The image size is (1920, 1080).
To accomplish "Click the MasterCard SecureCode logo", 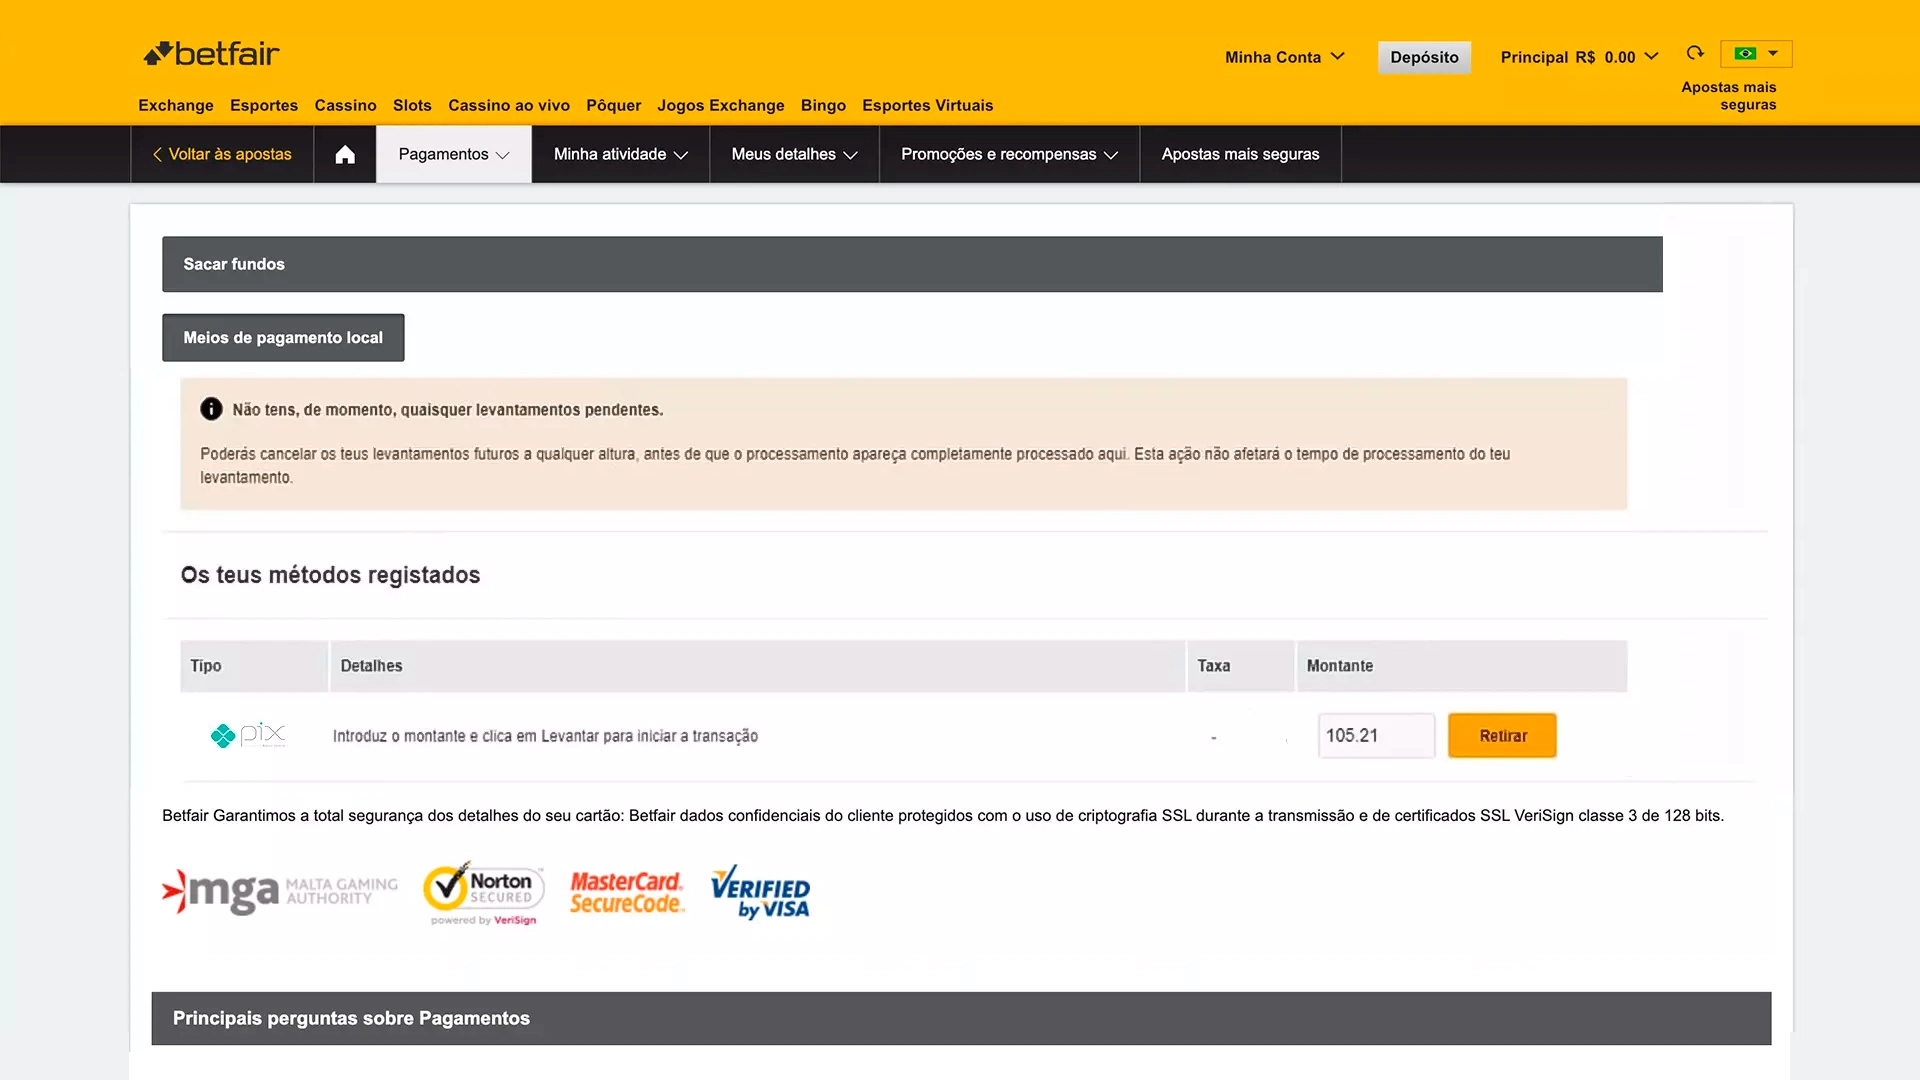I will [x=627, y=892].
